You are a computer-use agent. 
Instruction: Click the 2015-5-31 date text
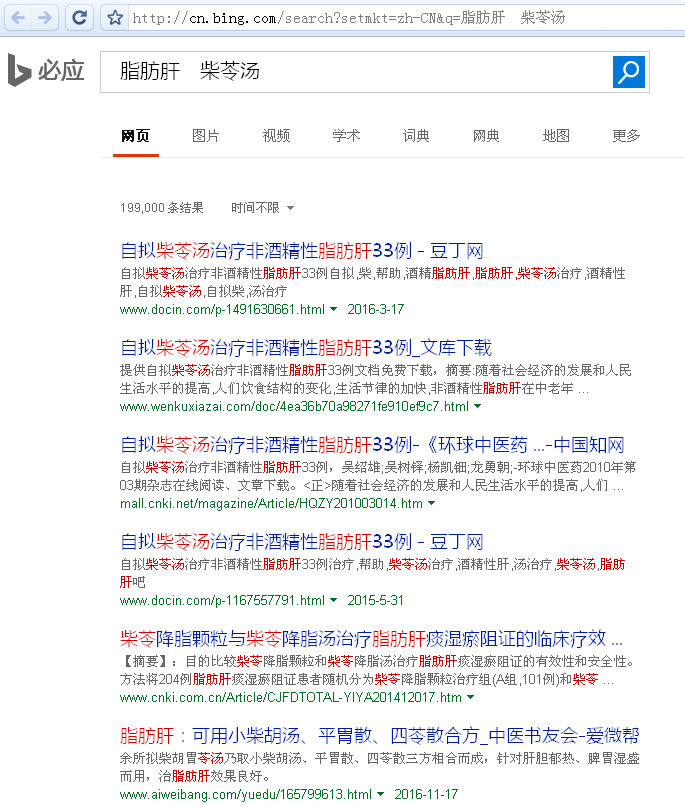point(376,601)
